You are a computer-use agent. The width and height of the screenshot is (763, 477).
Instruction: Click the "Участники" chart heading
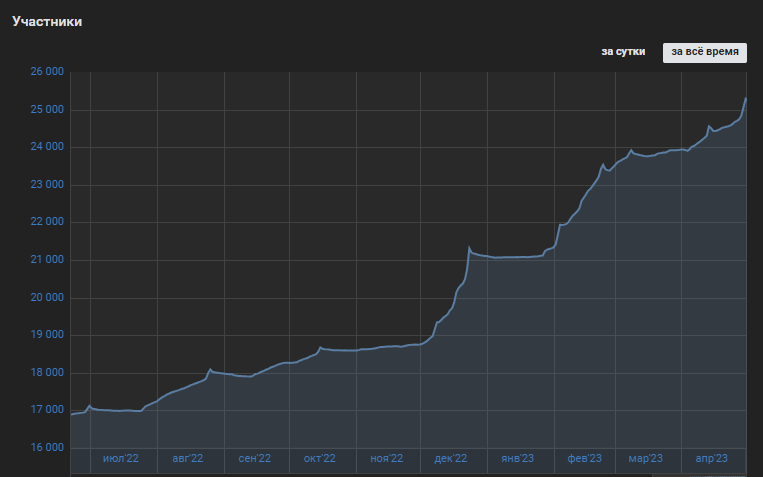(47, 22)
